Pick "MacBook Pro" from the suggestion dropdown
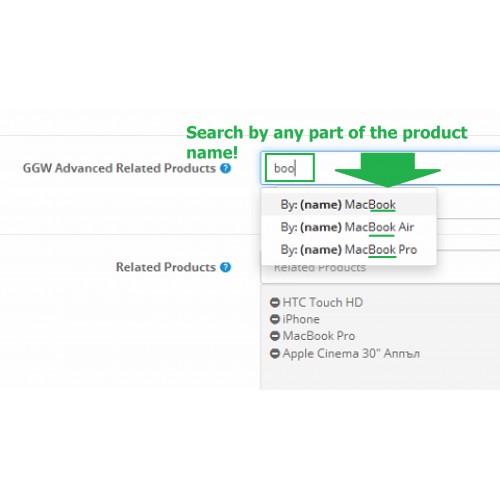Screen dimensions: 500x500 point(349,250)
